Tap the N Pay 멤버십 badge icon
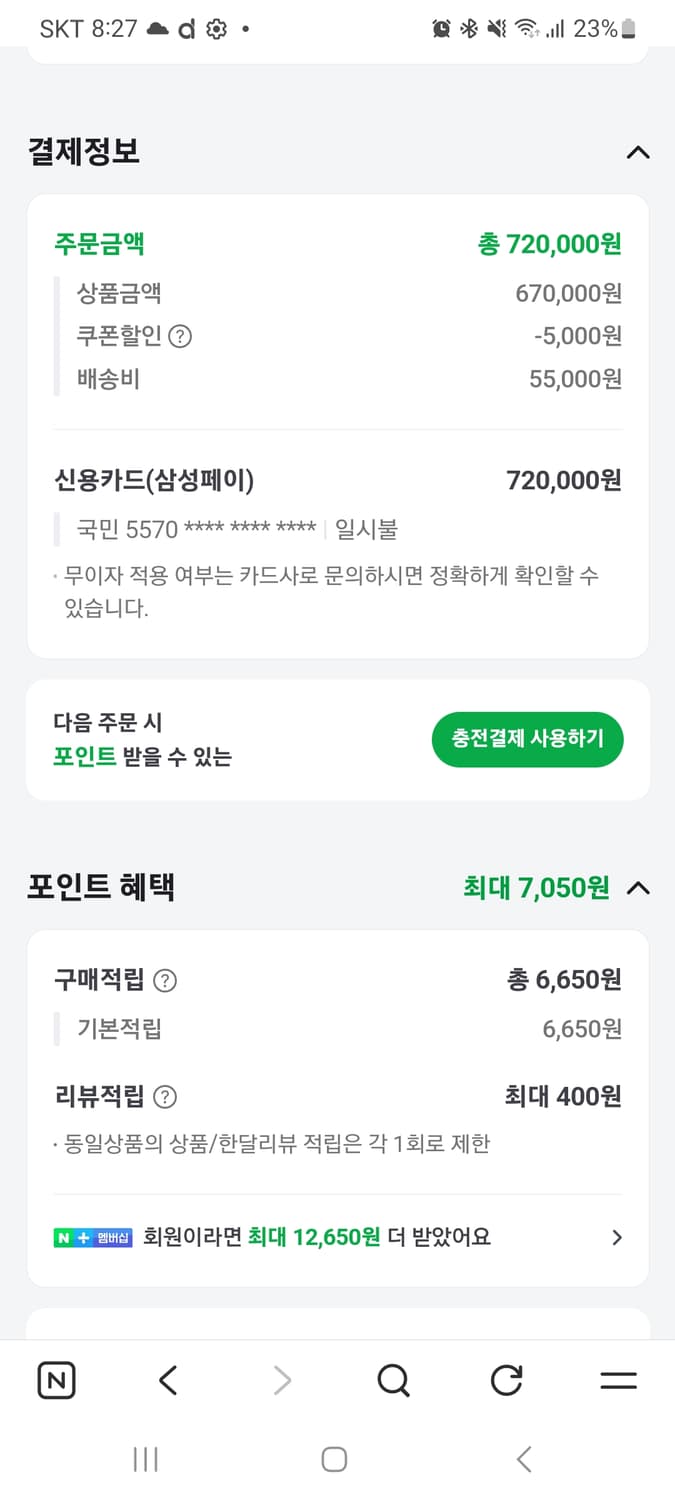Viewport: 675px width, 1500px height. click(x=93, y=1238)
